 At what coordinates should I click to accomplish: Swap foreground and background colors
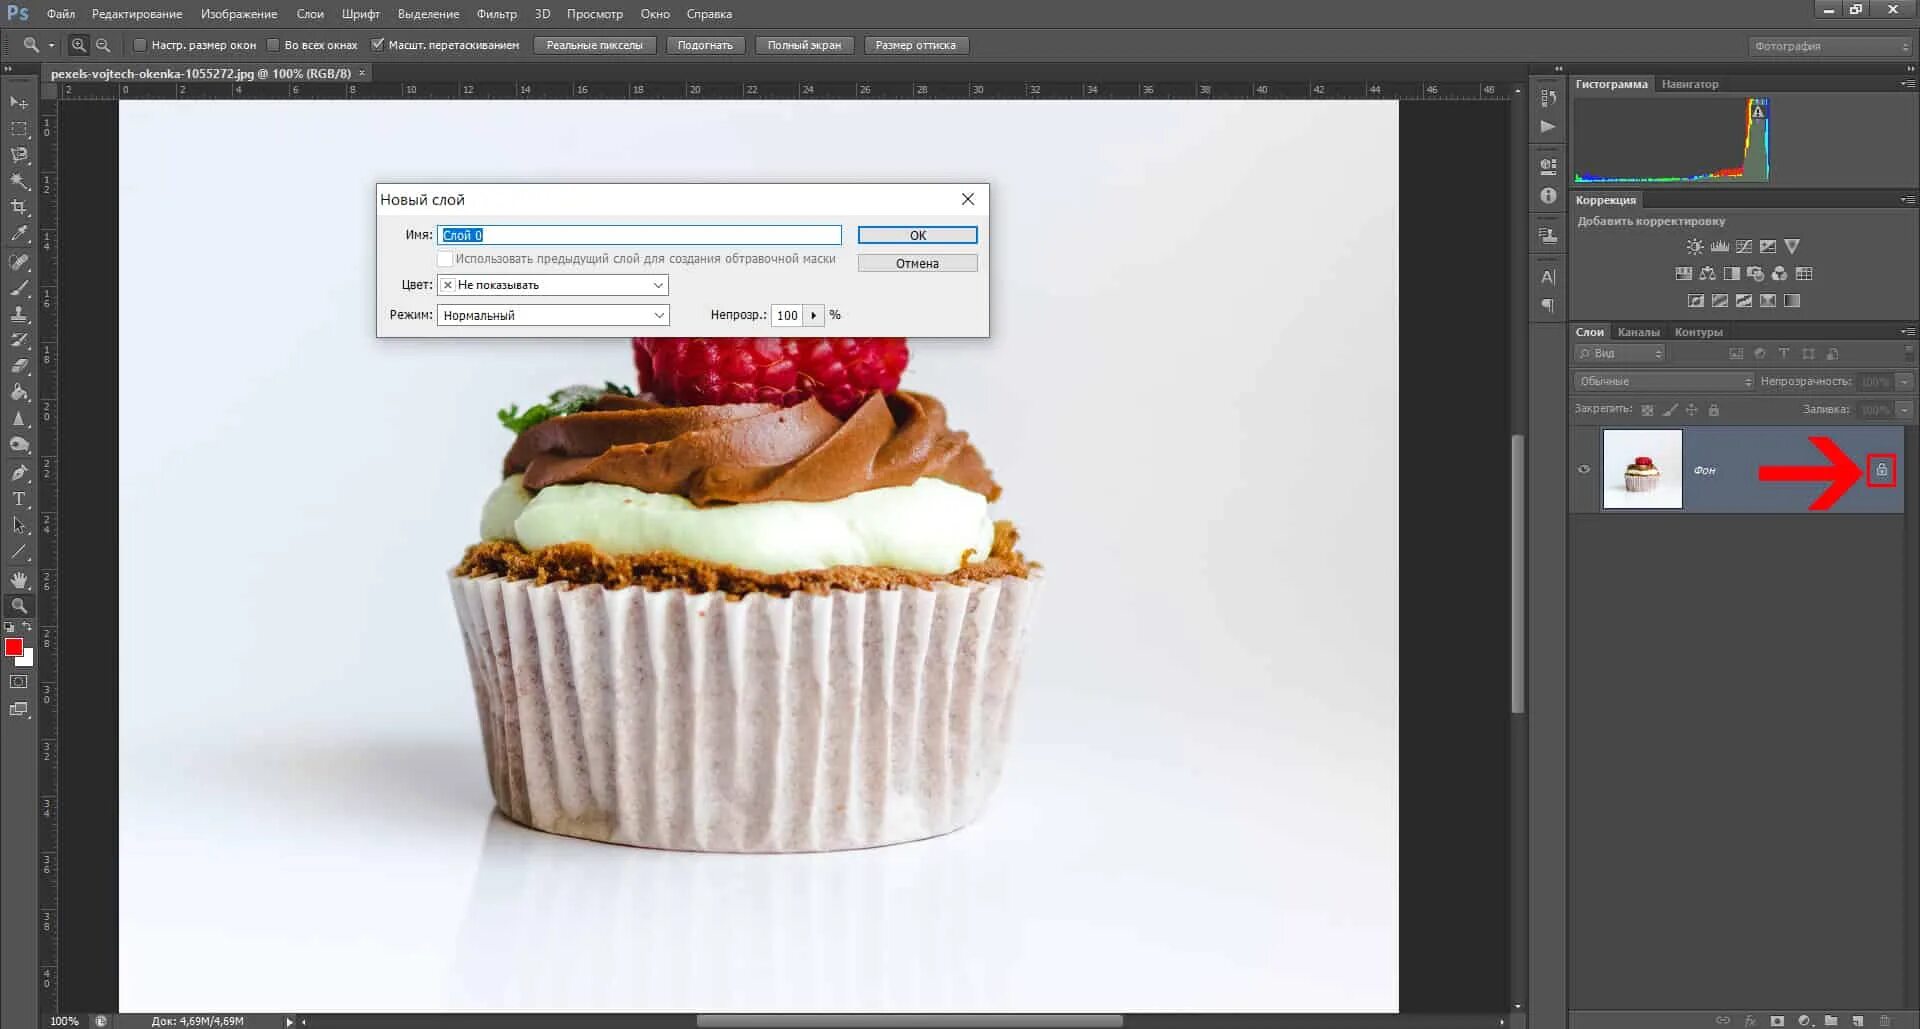(27, 627)
